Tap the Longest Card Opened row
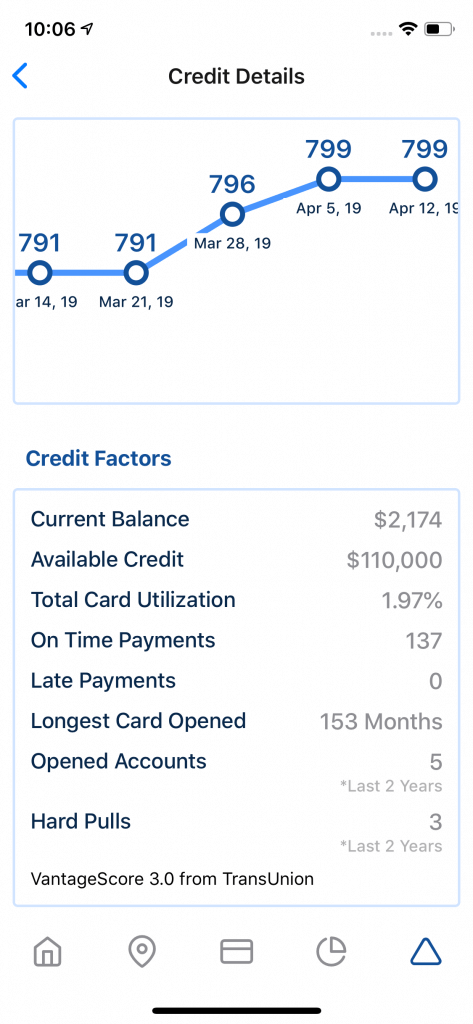Image resolution: width=473 pixels, height=1024 pixels. 236,721
